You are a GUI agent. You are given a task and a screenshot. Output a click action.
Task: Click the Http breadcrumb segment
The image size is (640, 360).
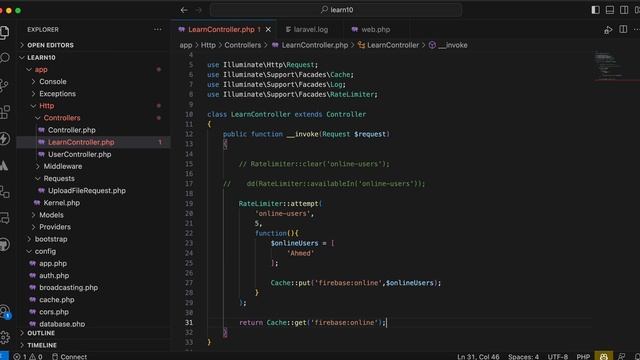208,45
